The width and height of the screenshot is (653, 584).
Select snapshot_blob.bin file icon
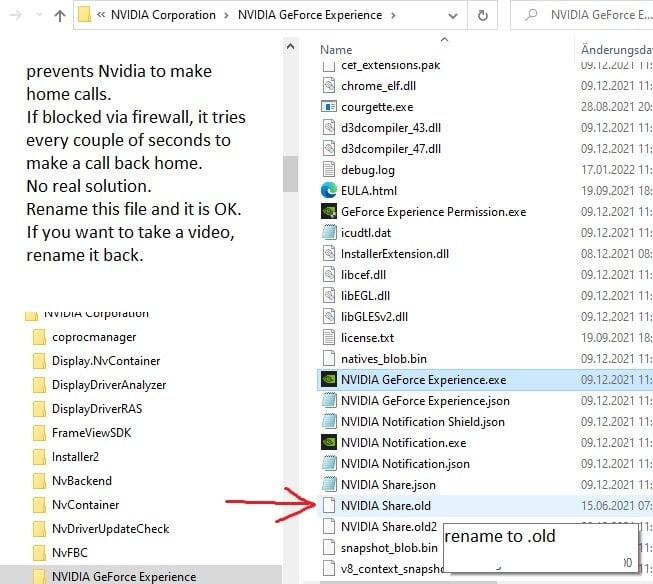(329, 547)
